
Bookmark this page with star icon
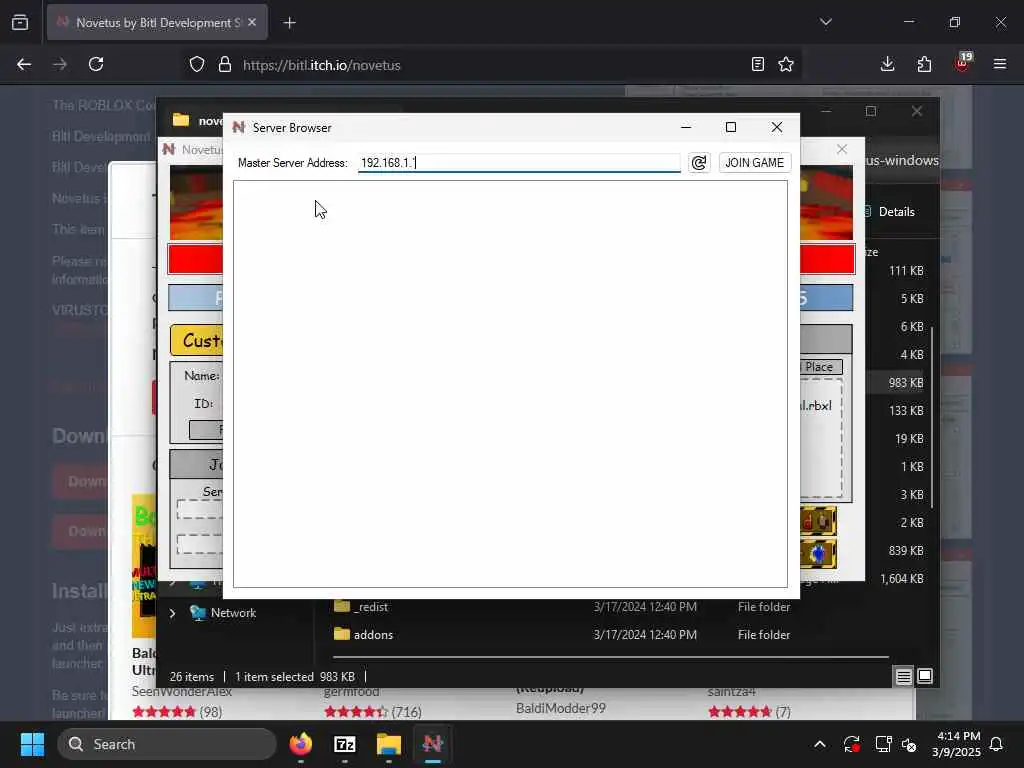[786, 64]
